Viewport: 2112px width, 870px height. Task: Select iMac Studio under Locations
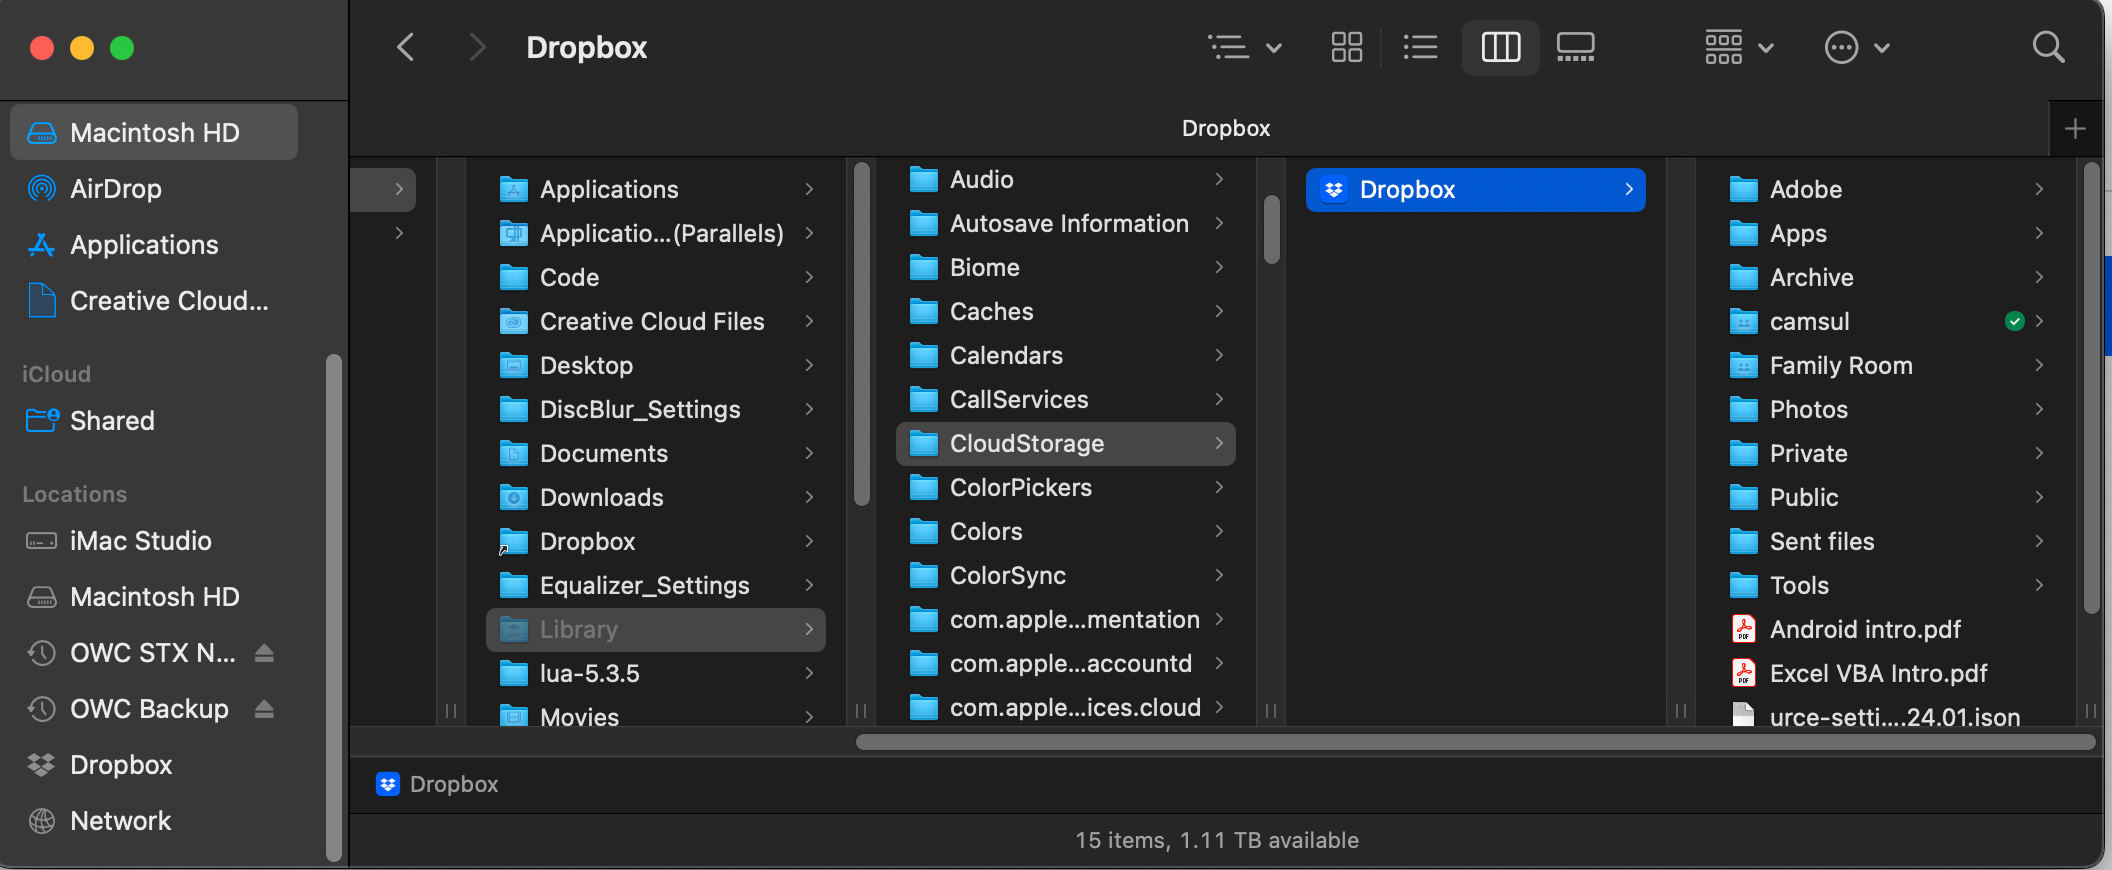click(154, 540)
